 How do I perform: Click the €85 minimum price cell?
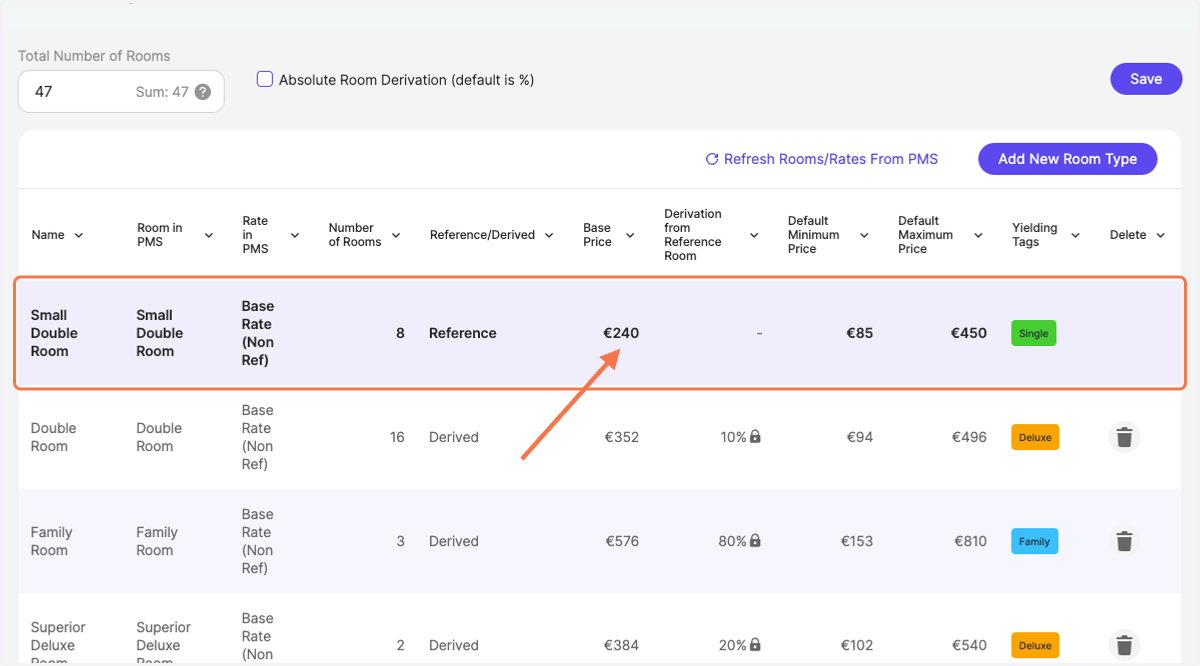click(860, 333)
